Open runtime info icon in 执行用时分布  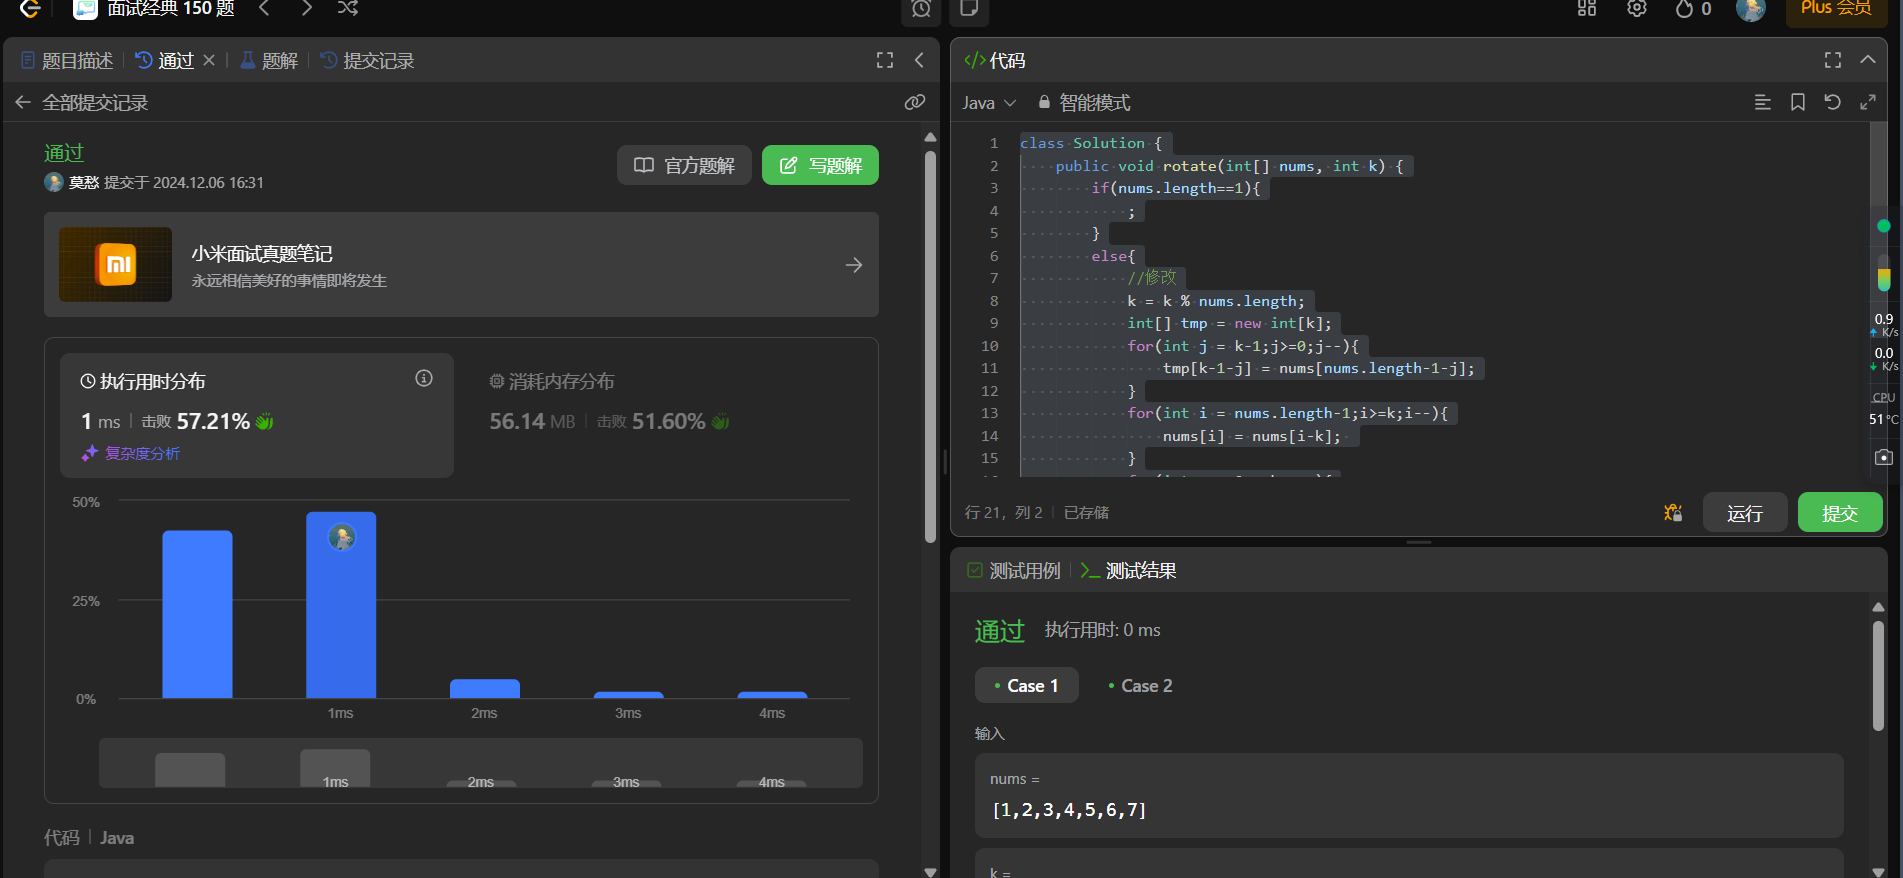(424, 378)
